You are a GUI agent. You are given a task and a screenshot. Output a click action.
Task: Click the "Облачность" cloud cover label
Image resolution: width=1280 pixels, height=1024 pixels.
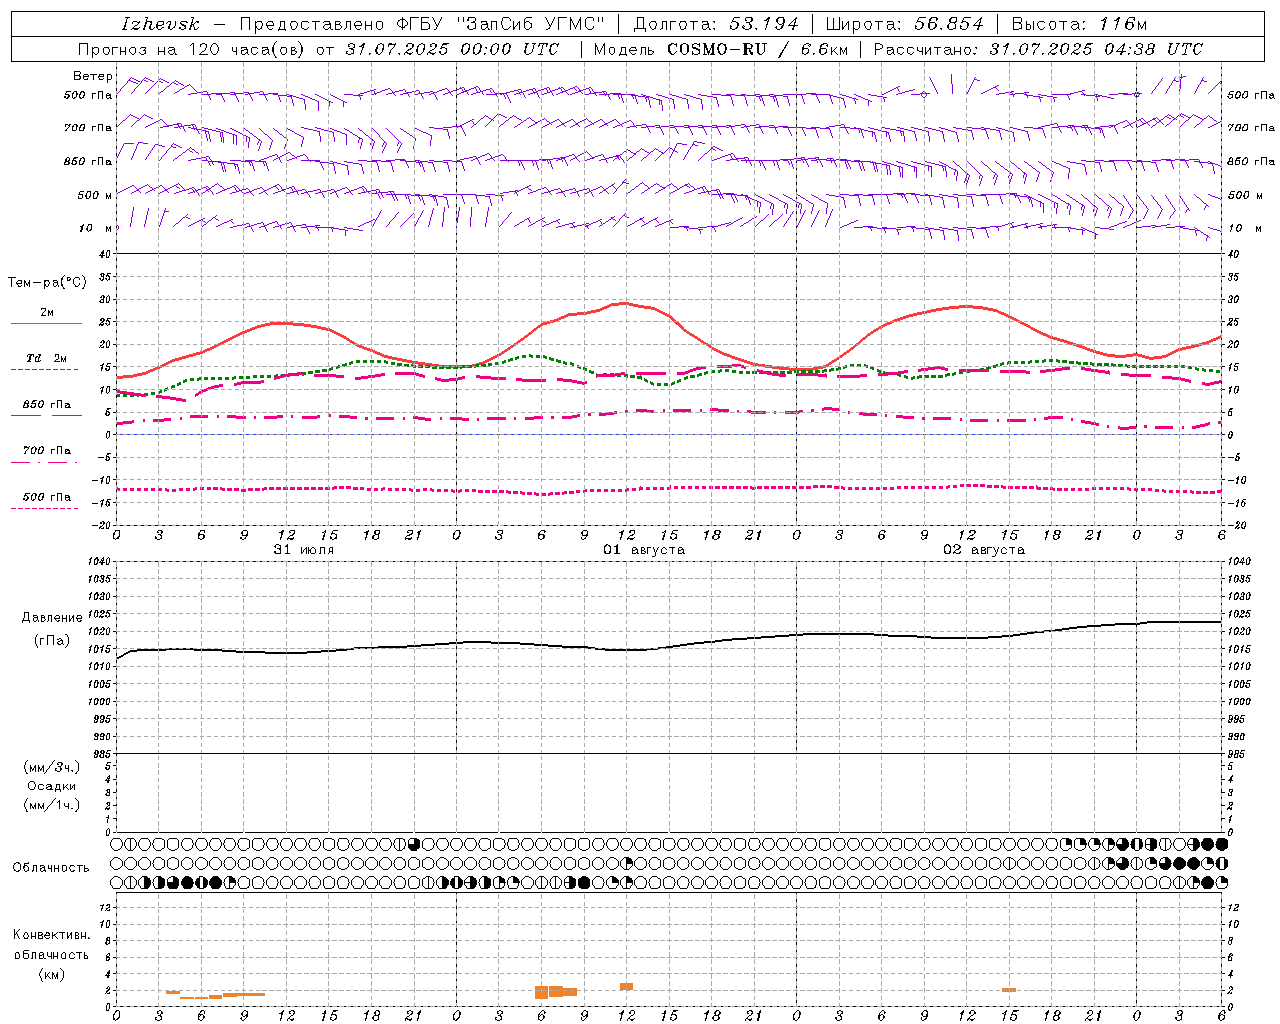point(51,868)
